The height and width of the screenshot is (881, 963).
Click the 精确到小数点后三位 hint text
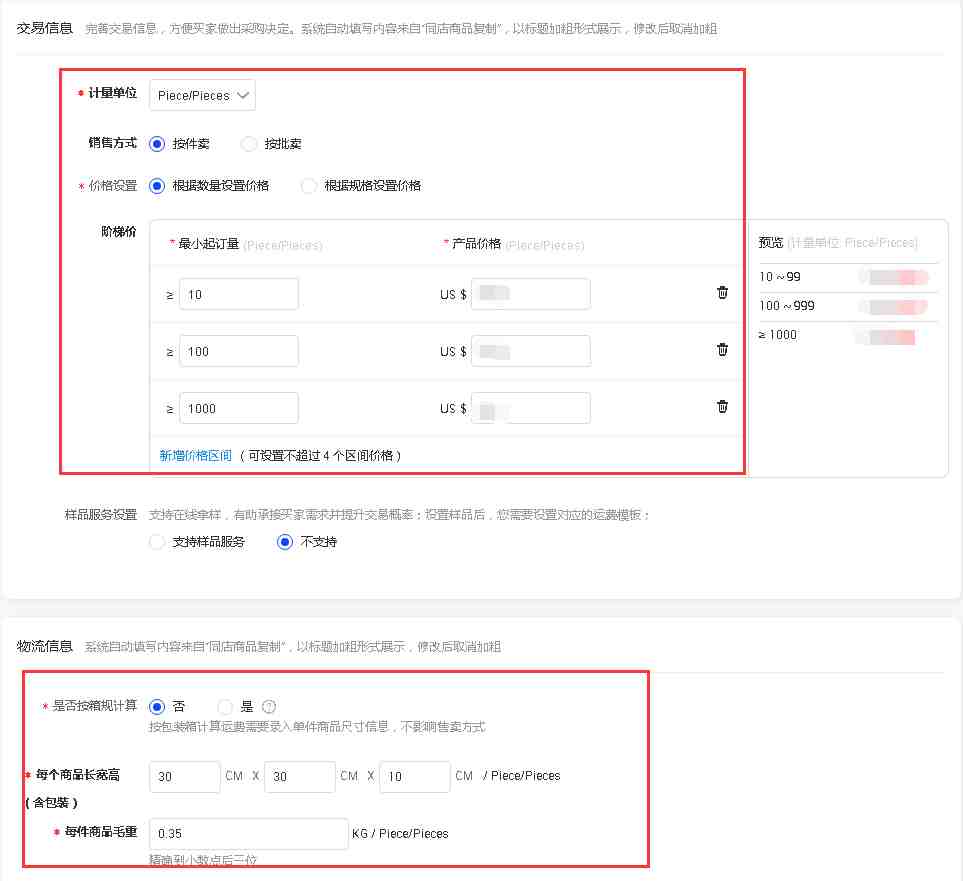(x=203, y=860)
